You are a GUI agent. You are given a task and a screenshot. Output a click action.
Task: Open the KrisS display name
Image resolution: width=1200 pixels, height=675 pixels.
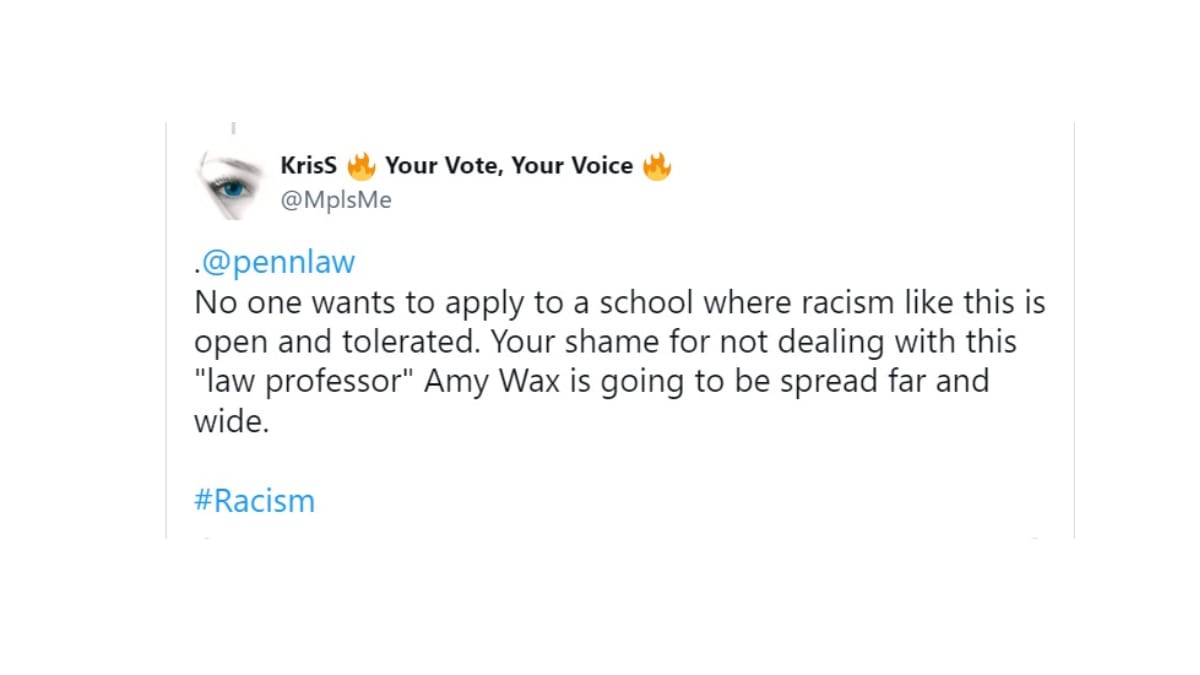[x=308, y=166]
